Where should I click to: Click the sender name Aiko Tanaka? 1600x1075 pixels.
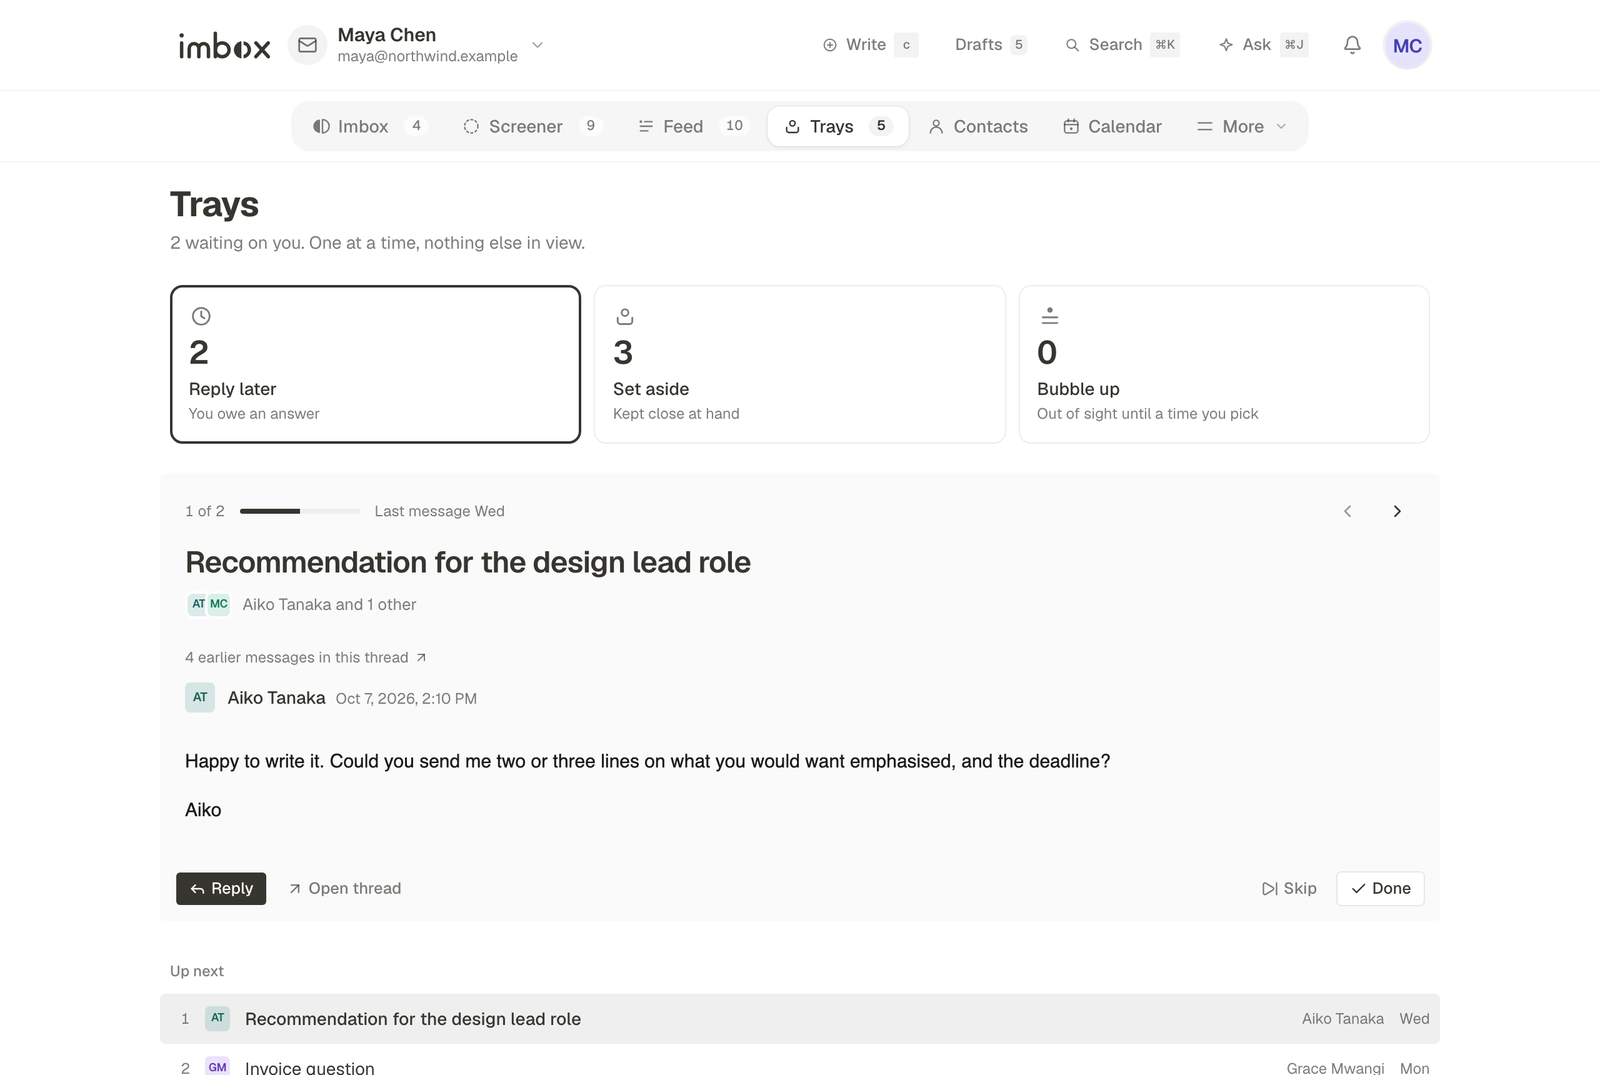click(x=276, y=698)
